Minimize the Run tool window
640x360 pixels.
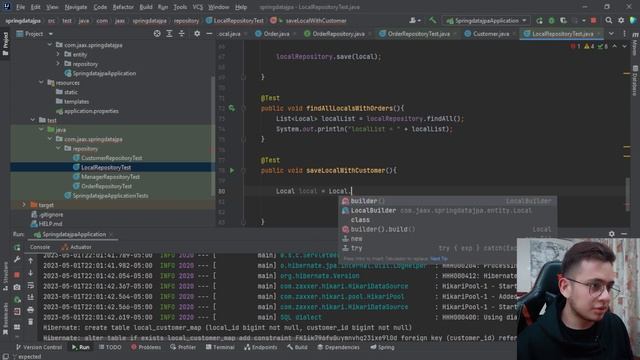pos(624,234)
